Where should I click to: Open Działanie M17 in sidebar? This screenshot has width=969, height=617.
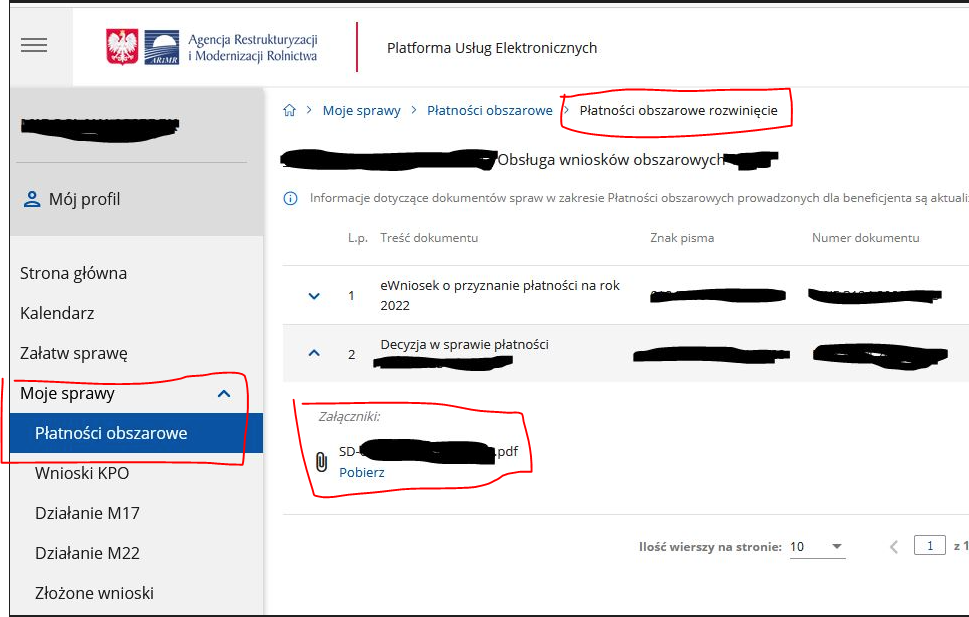coord(87,513)
